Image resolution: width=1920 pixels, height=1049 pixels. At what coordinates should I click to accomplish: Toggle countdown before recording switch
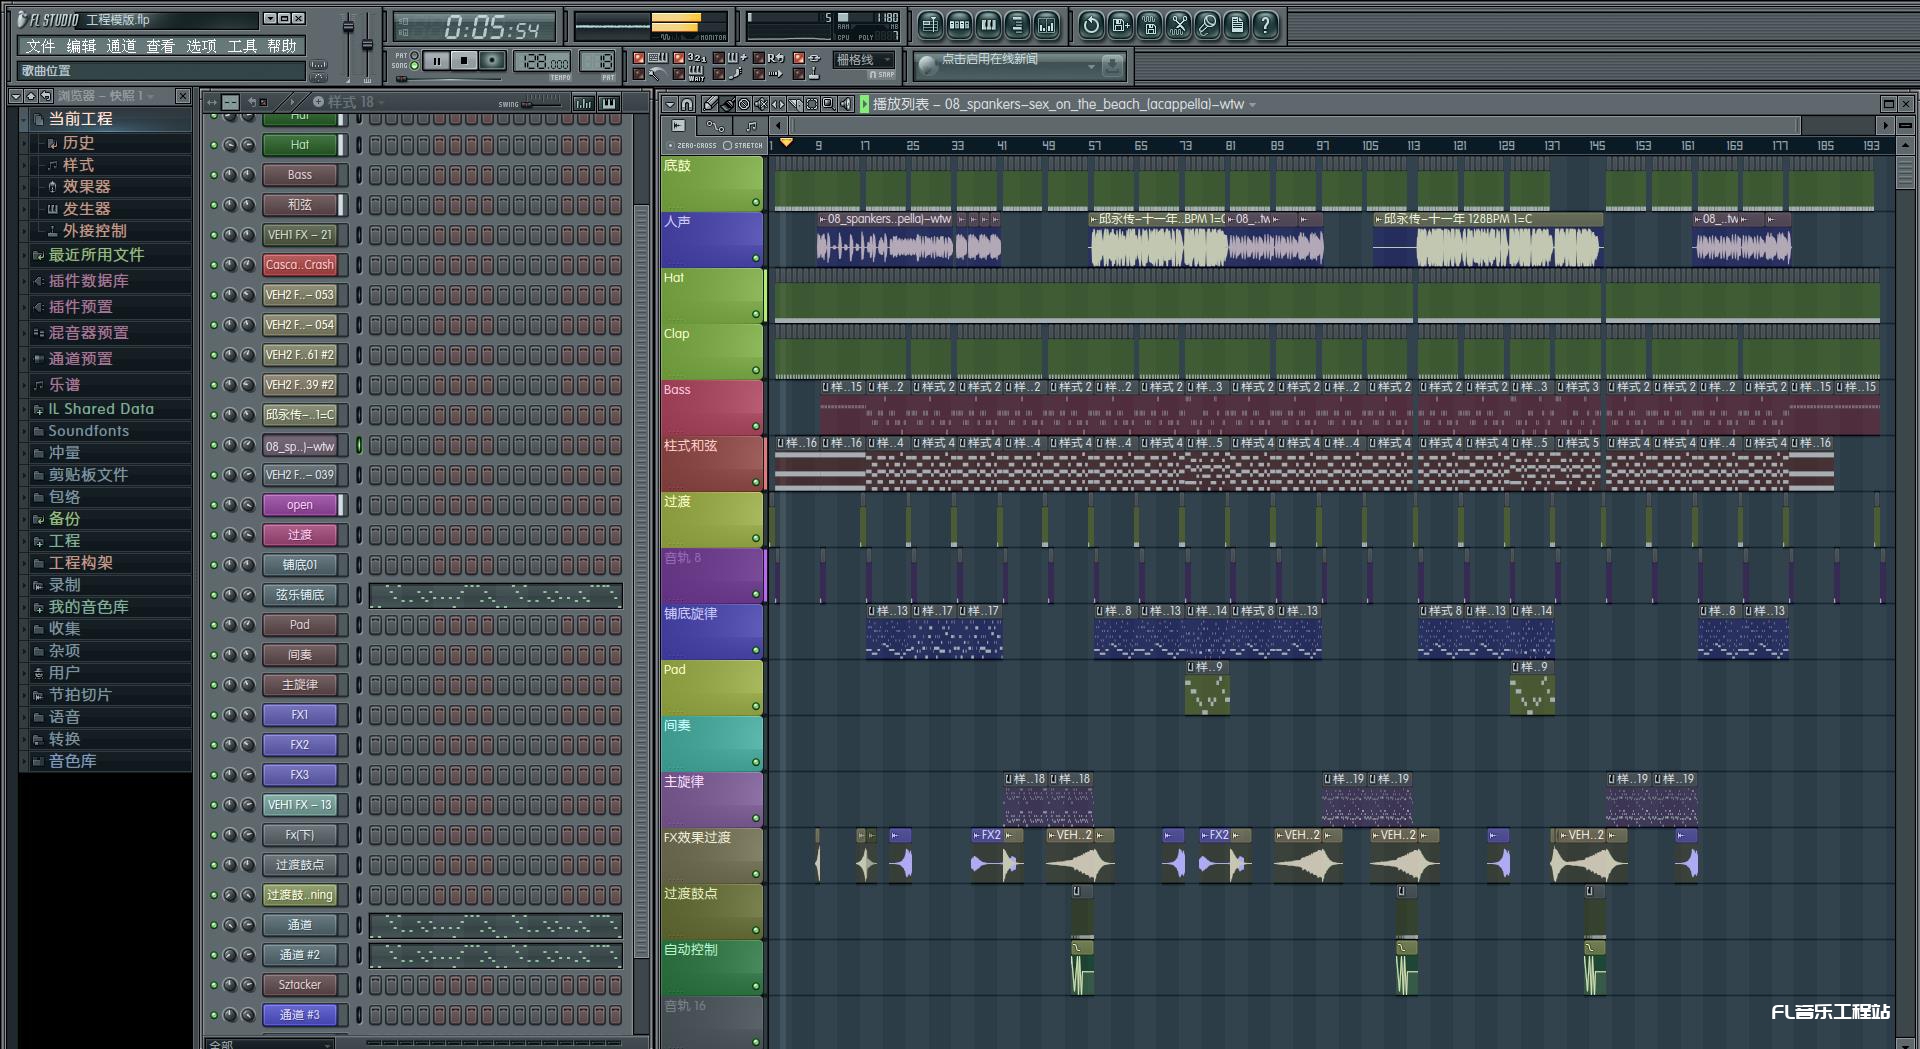[x=678, y=58]
